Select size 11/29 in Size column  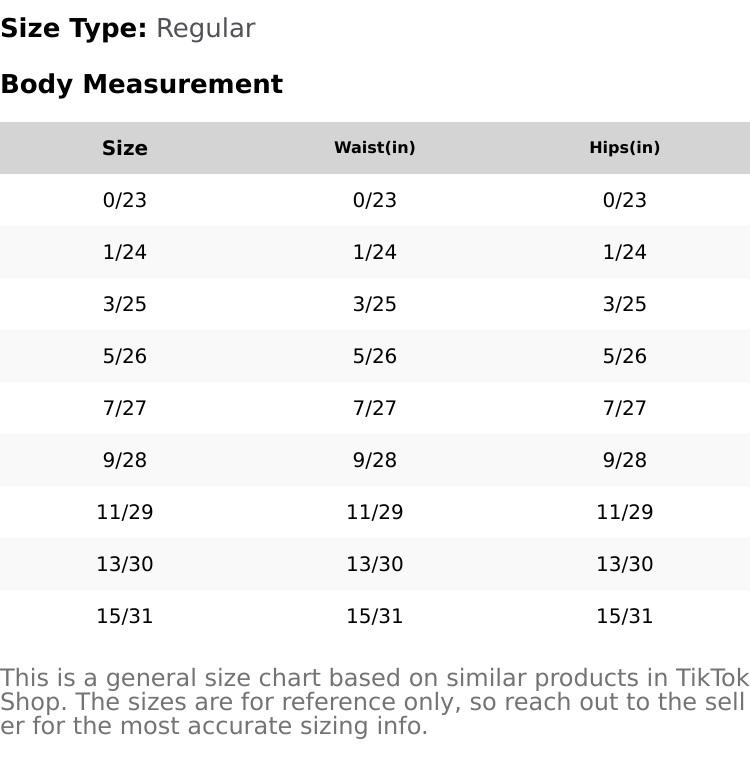point(125,512)
